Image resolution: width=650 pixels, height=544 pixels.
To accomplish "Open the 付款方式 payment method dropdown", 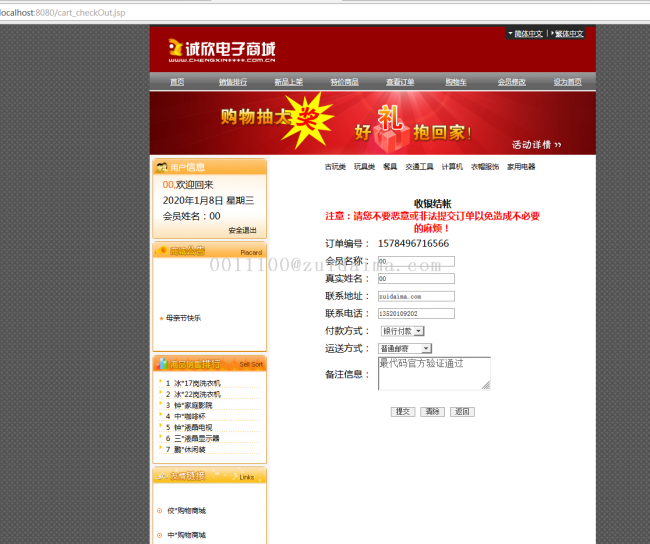I will coord(402,331).
